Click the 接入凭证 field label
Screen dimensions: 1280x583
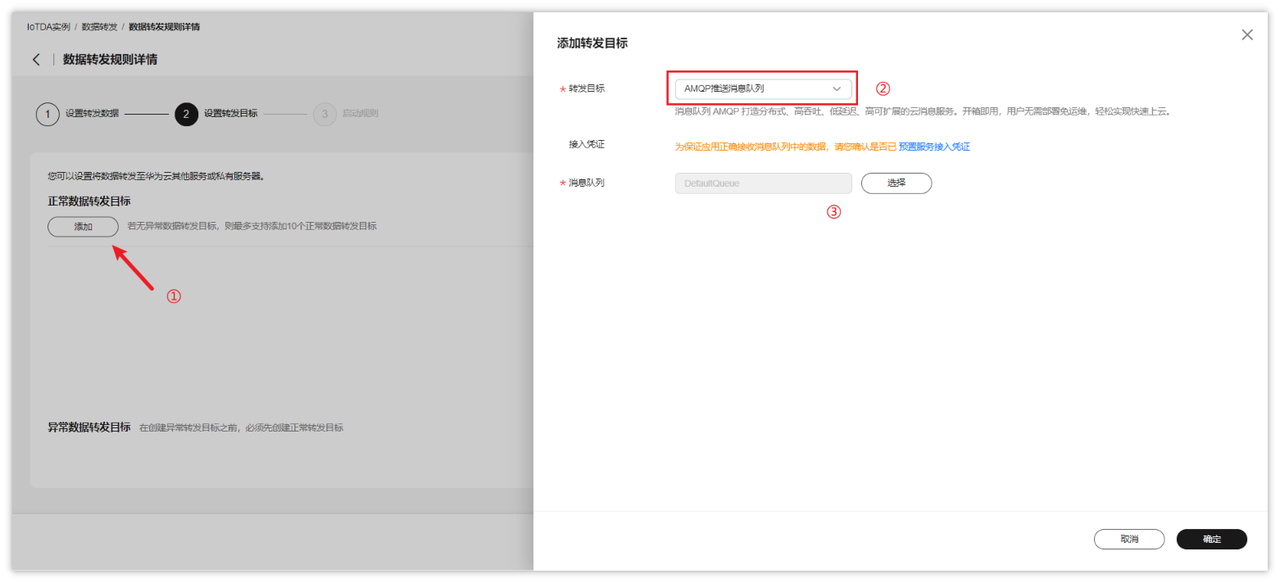pyautogui.click(x=586, y=145)
